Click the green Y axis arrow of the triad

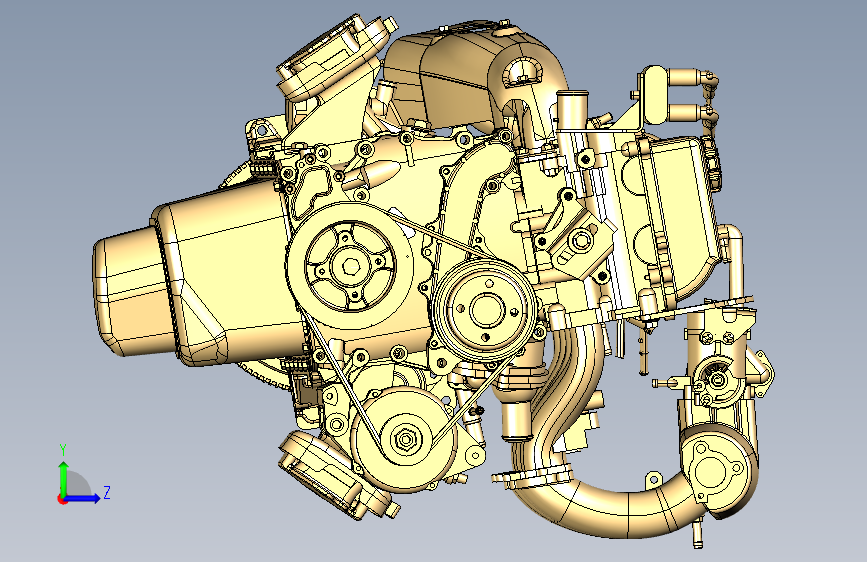click(x=64, y=478)
